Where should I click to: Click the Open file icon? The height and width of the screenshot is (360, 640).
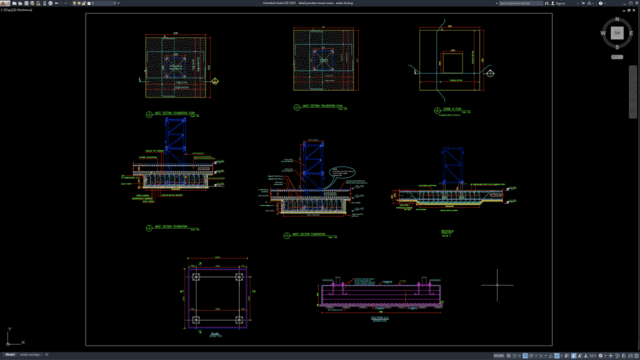[20, 3]
